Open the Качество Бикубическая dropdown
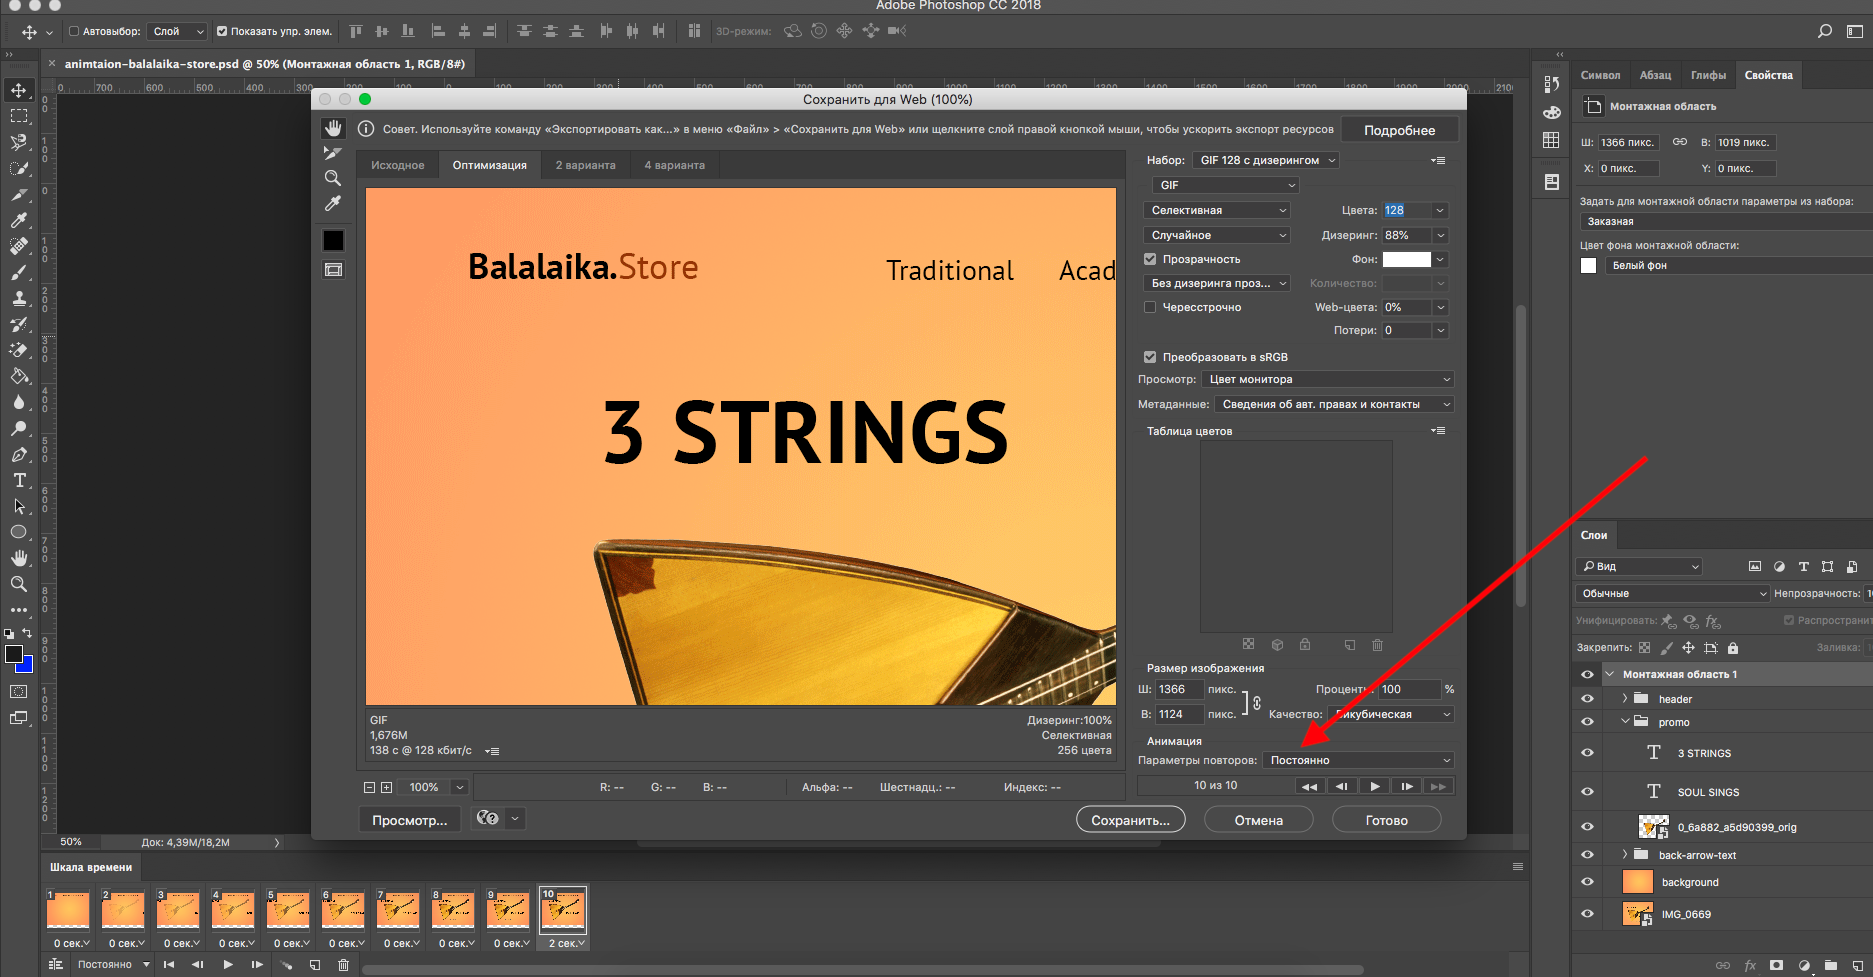The image size is (1873, 977). pyautogui.click(x=1391, y=714)
